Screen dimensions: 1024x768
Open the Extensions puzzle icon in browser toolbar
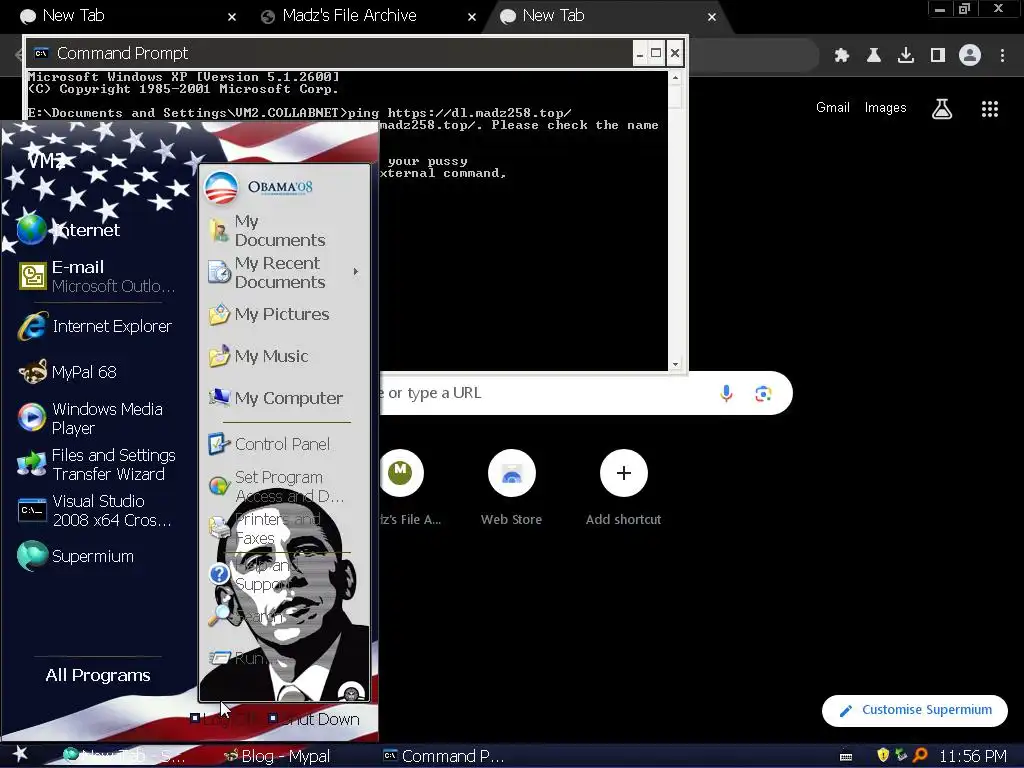(841, 56)
